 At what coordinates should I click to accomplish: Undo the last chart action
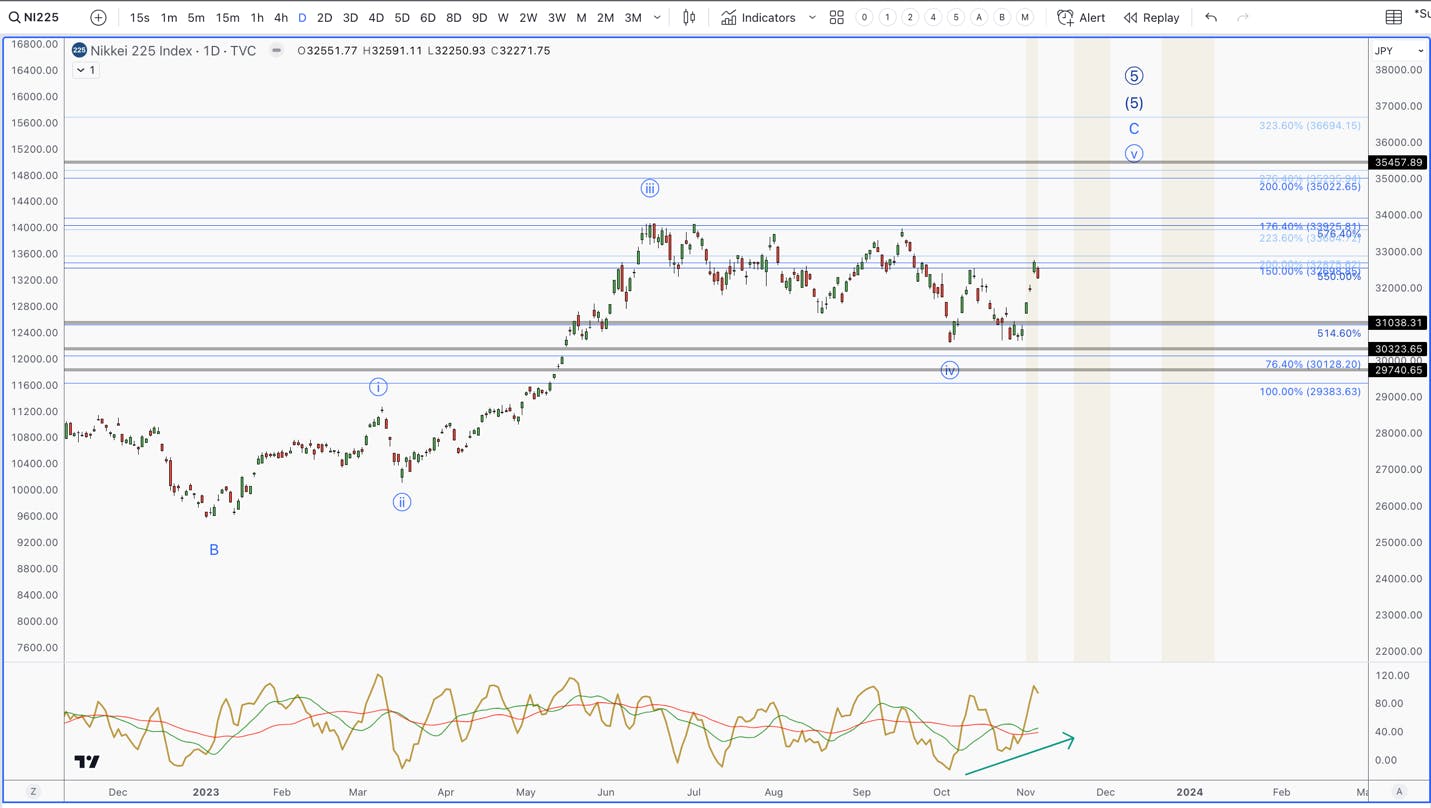click(1211, 17)
